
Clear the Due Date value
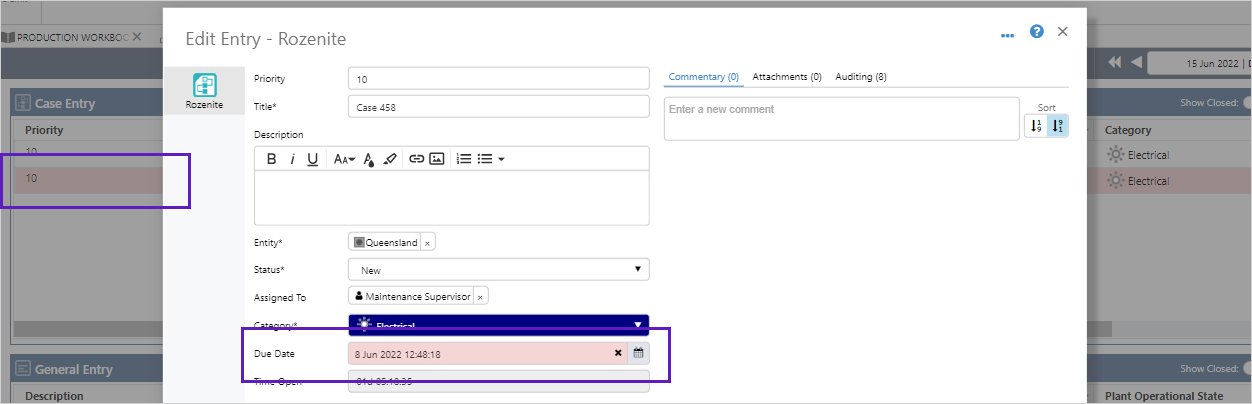coord(618,353)
